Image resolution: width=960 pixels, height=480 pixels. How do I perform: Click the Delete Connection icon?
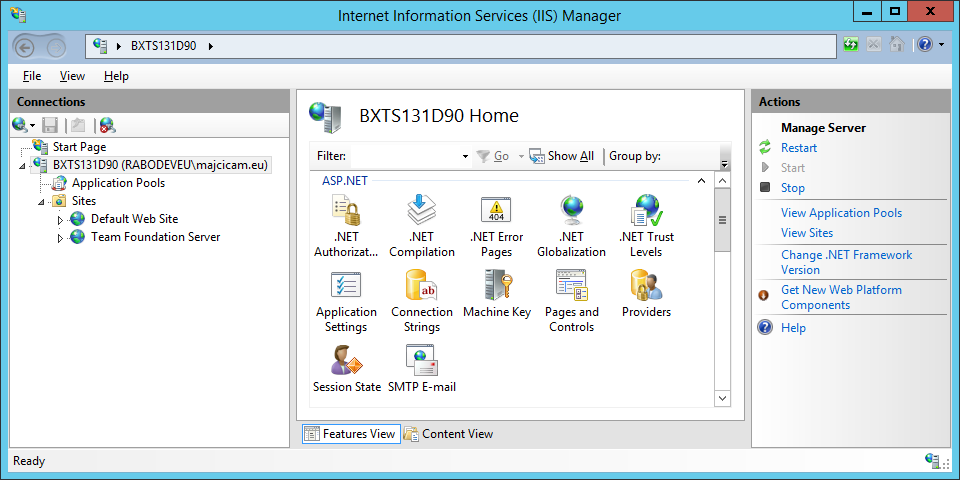tap(108, 126)
